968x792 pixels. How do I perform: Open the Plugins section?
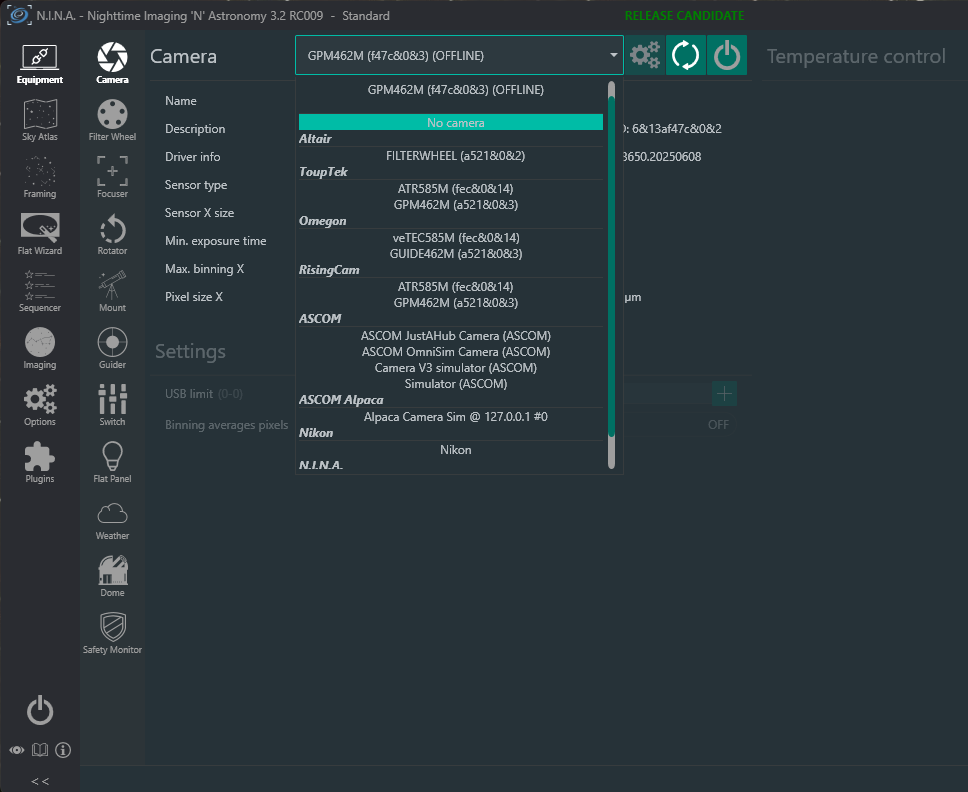tap(40, 462)
